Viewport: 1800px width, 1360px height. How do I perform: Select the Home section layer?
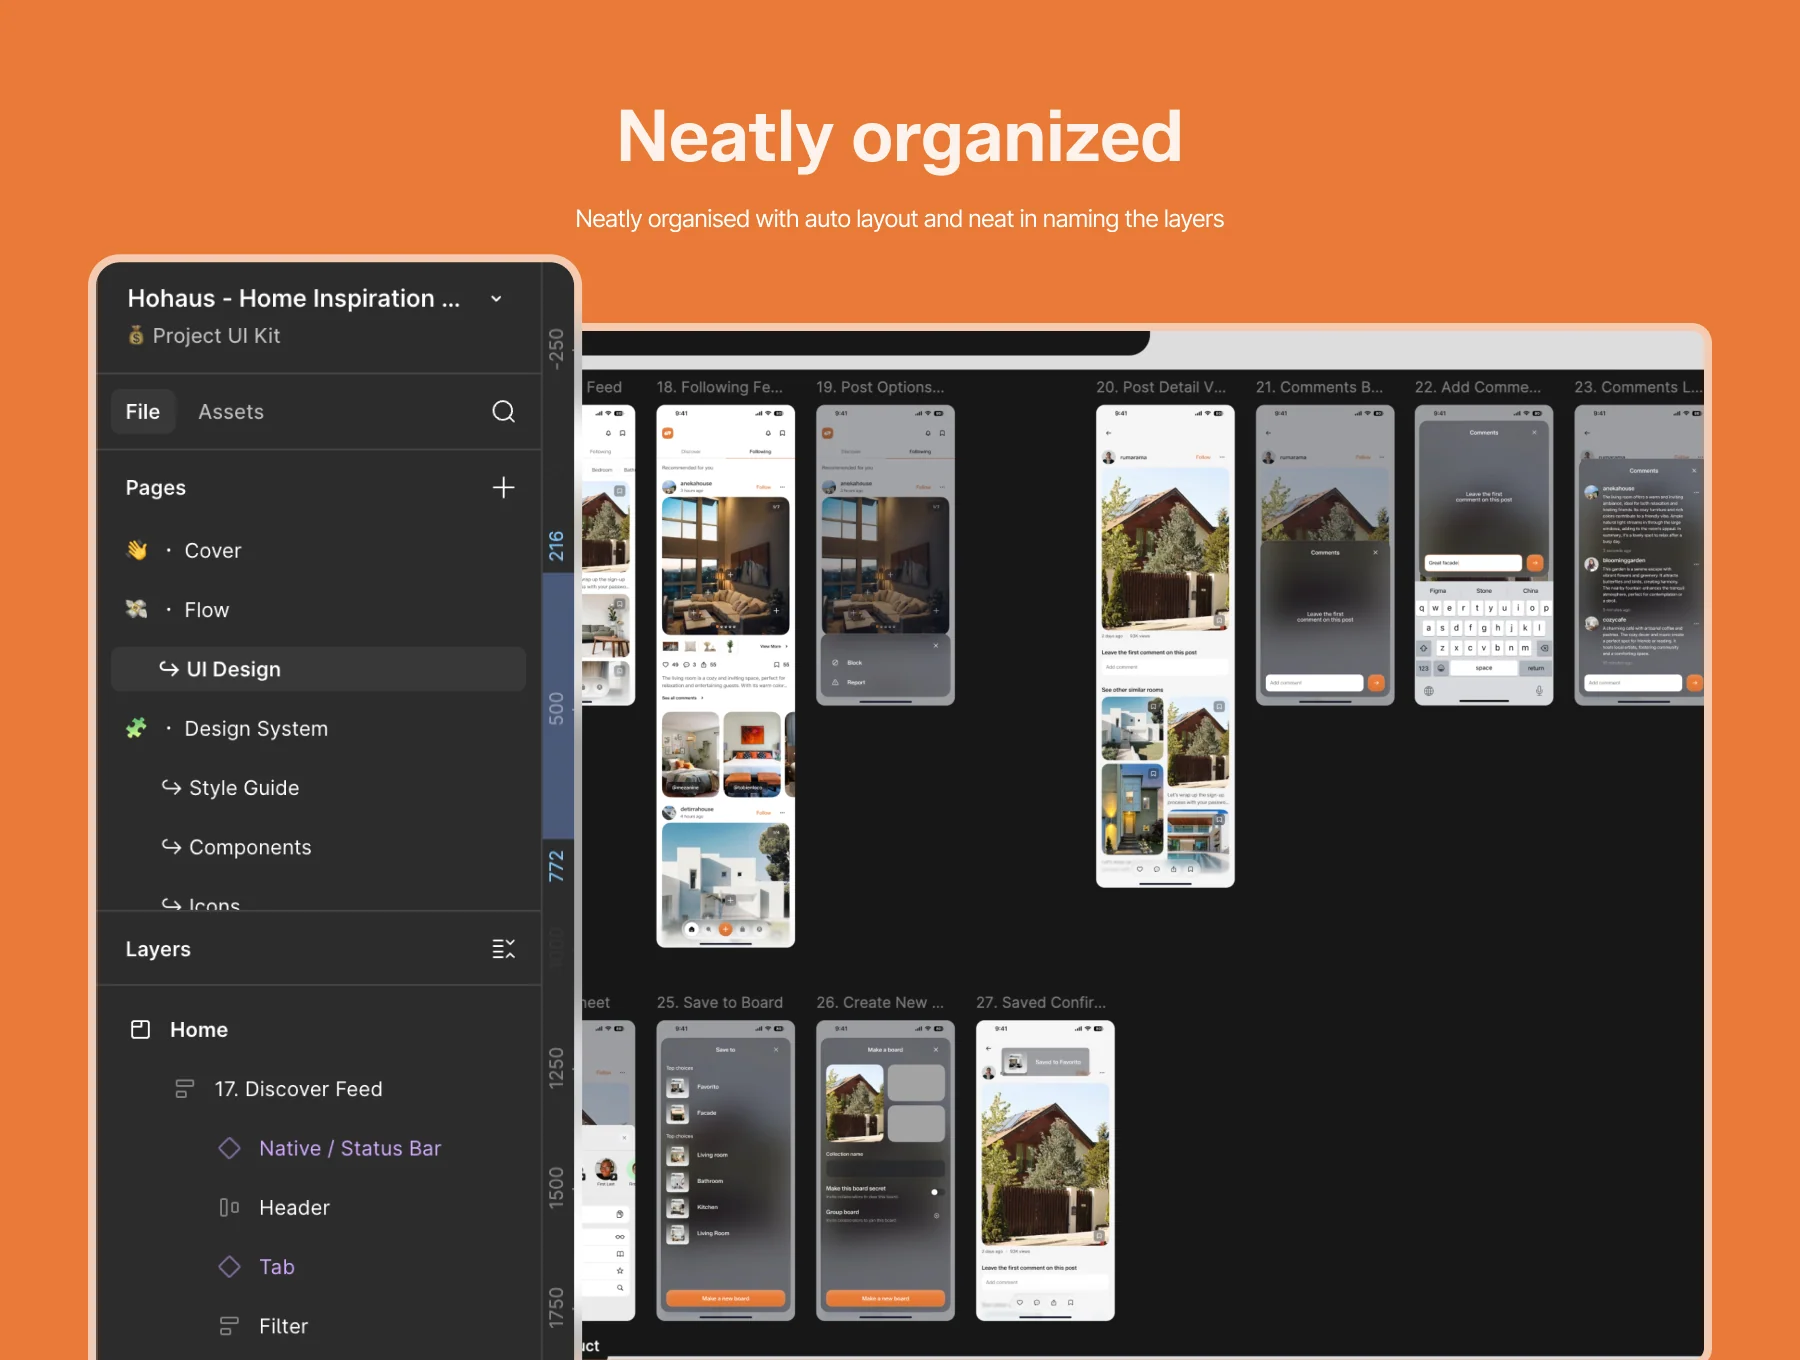point(318,1030)
